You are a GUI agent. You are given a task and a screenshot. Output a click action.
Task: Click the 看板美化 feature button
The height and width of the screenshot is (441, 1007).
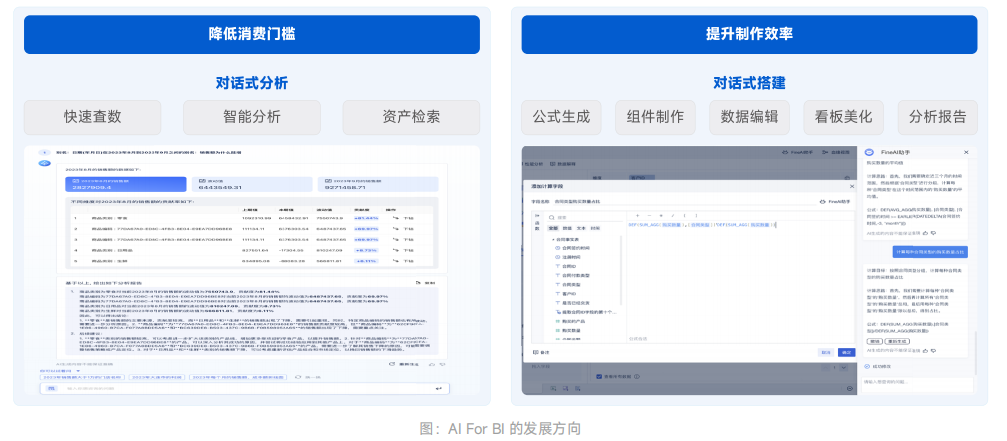click(844, 117)
